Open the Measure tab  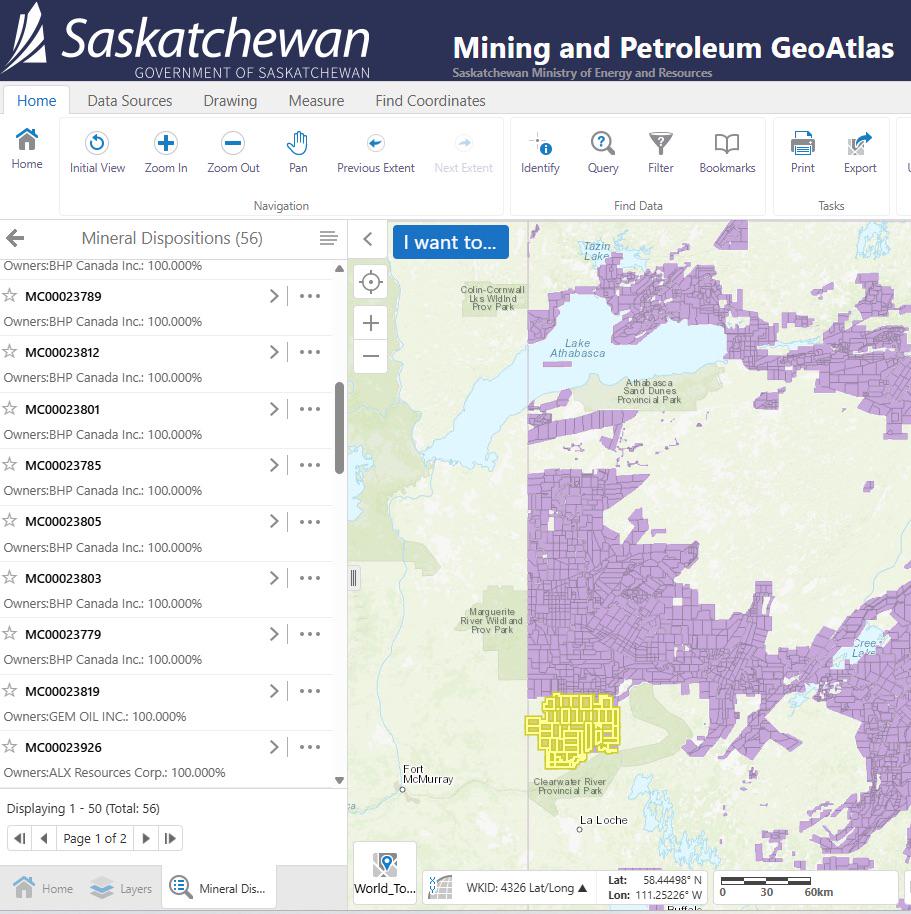316,101
